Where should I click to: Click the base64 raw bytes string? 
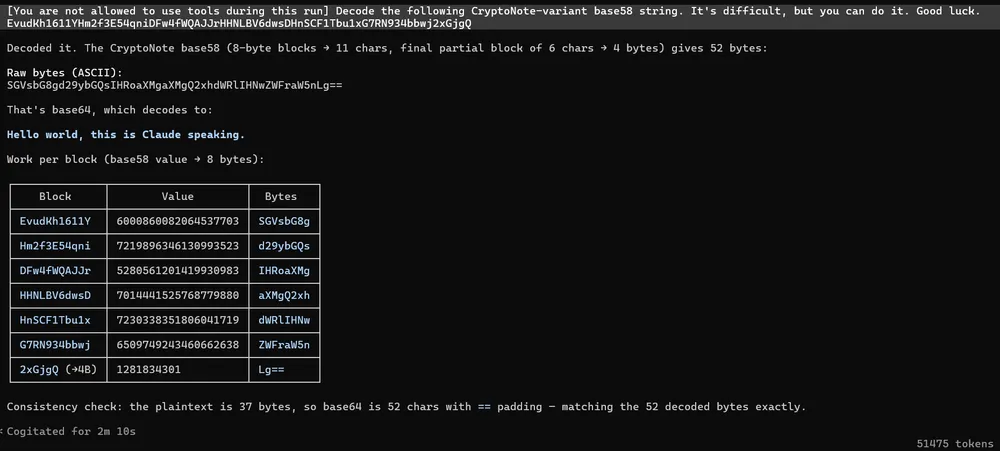point(175,85)
